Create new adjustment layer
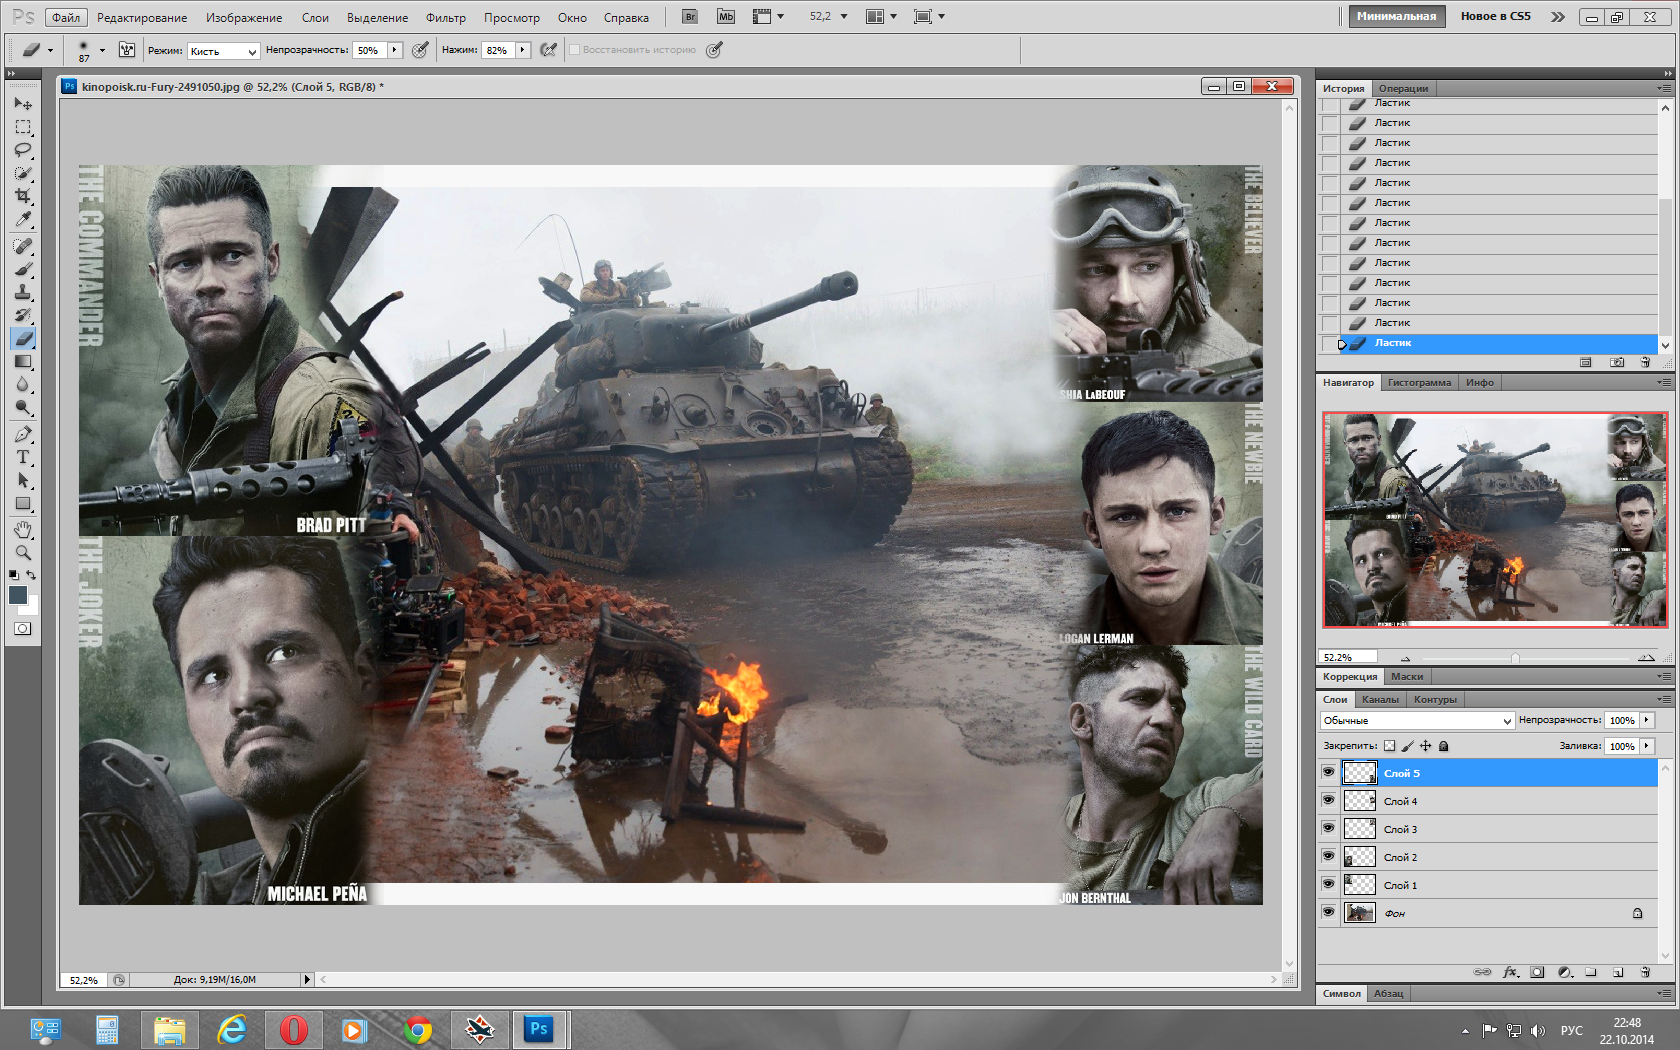Image resolution: width=1680 pixels, height=1050 pixels. [1565, 972]
